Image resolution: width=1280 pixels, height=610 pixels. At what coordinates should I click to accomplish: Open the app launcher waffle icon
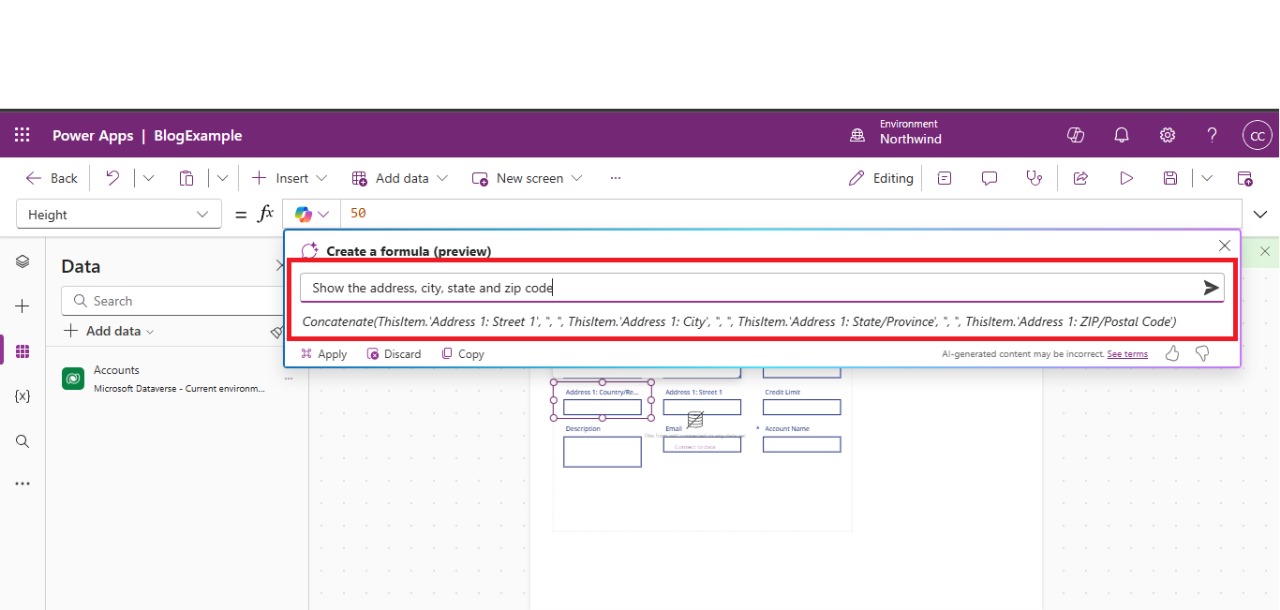point(22,135)
